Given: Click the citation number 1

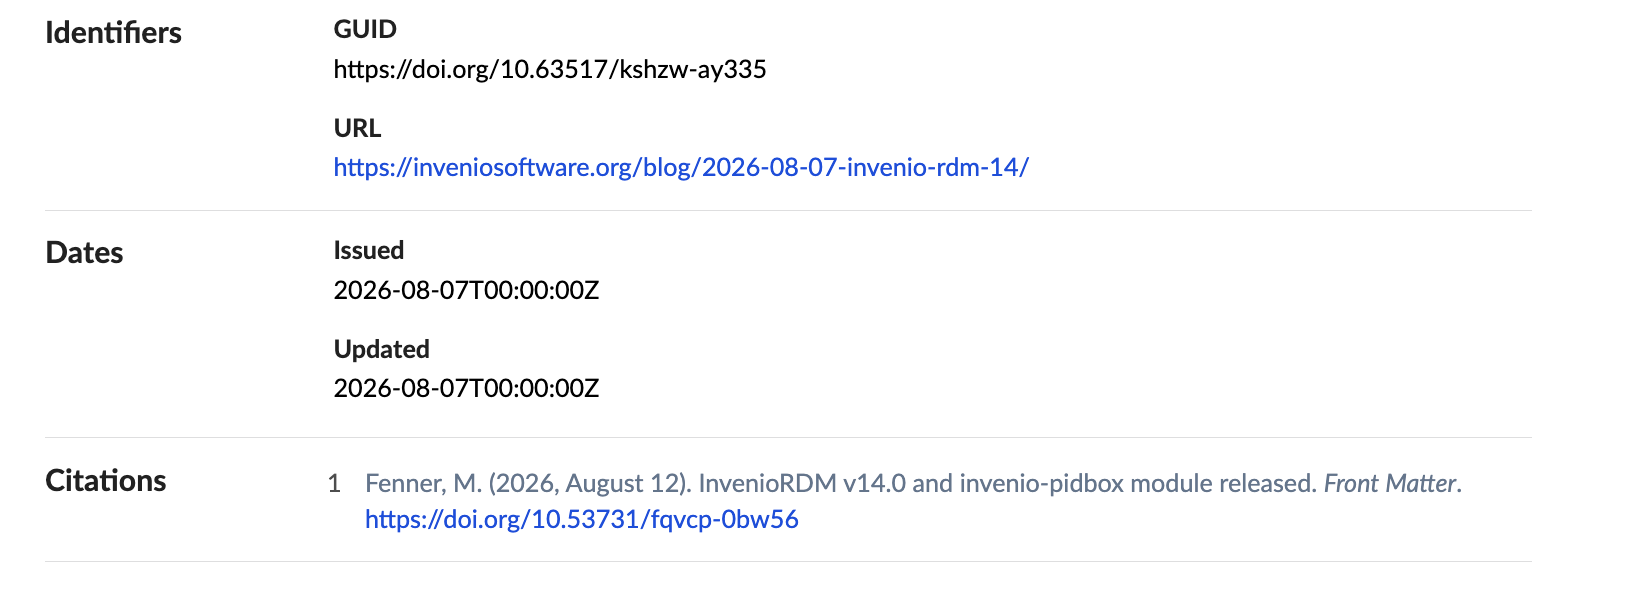Looking at the screenshot, I should (334, 484).
